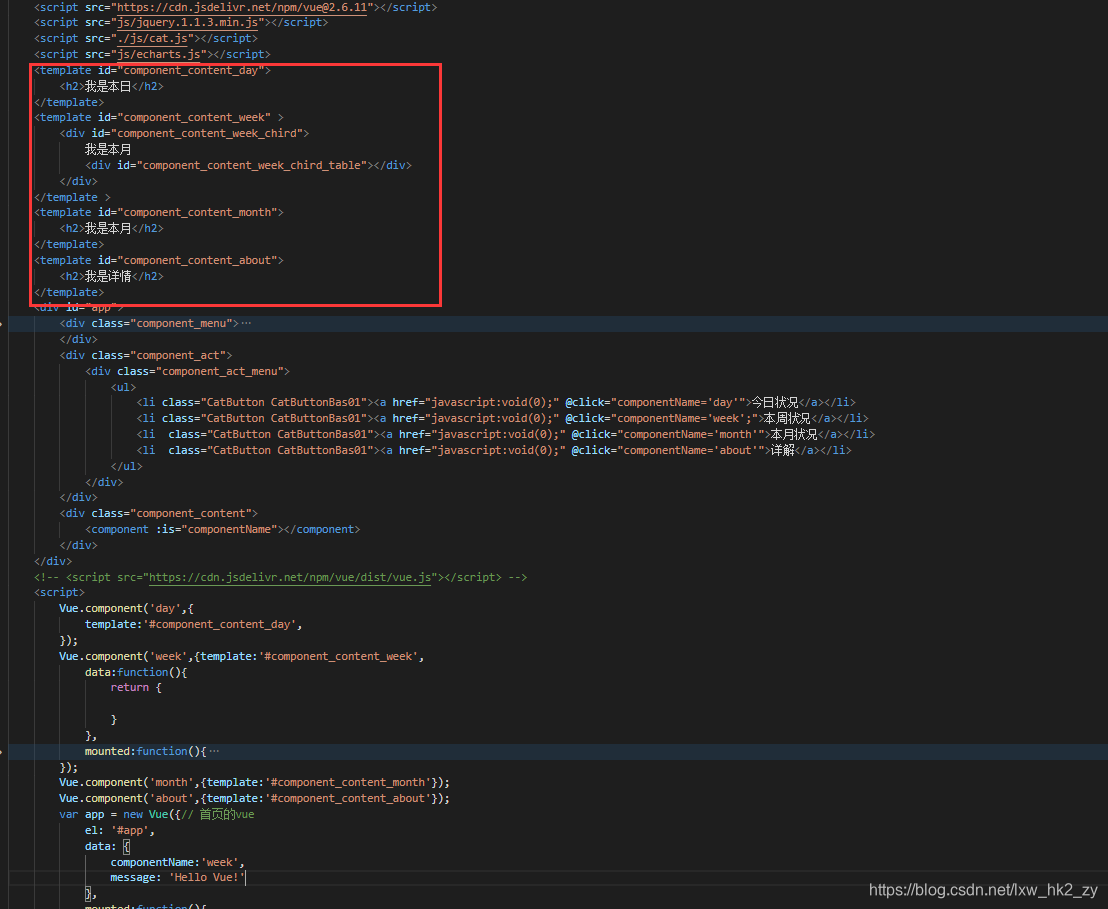The image size is (1108, 909).
Task: Click componentName='month' click handler
Action: click(668, 434)
